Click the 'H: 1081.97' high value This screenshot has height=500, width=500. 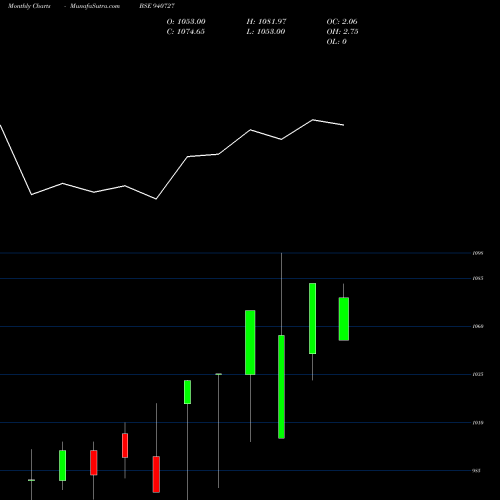click(x=266, y=22)
